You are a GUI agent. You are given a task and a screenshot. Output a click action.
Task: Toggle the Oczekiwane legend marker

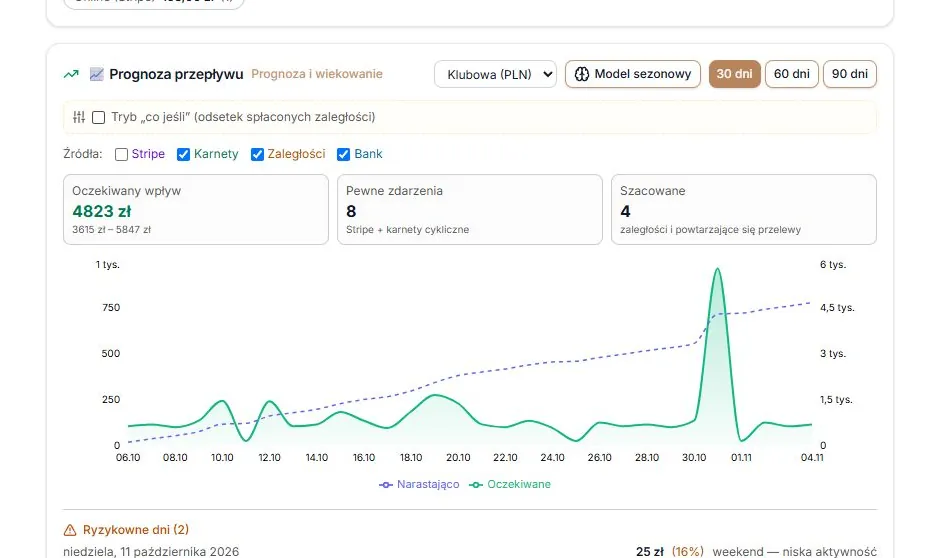click(x=476, y=484)
